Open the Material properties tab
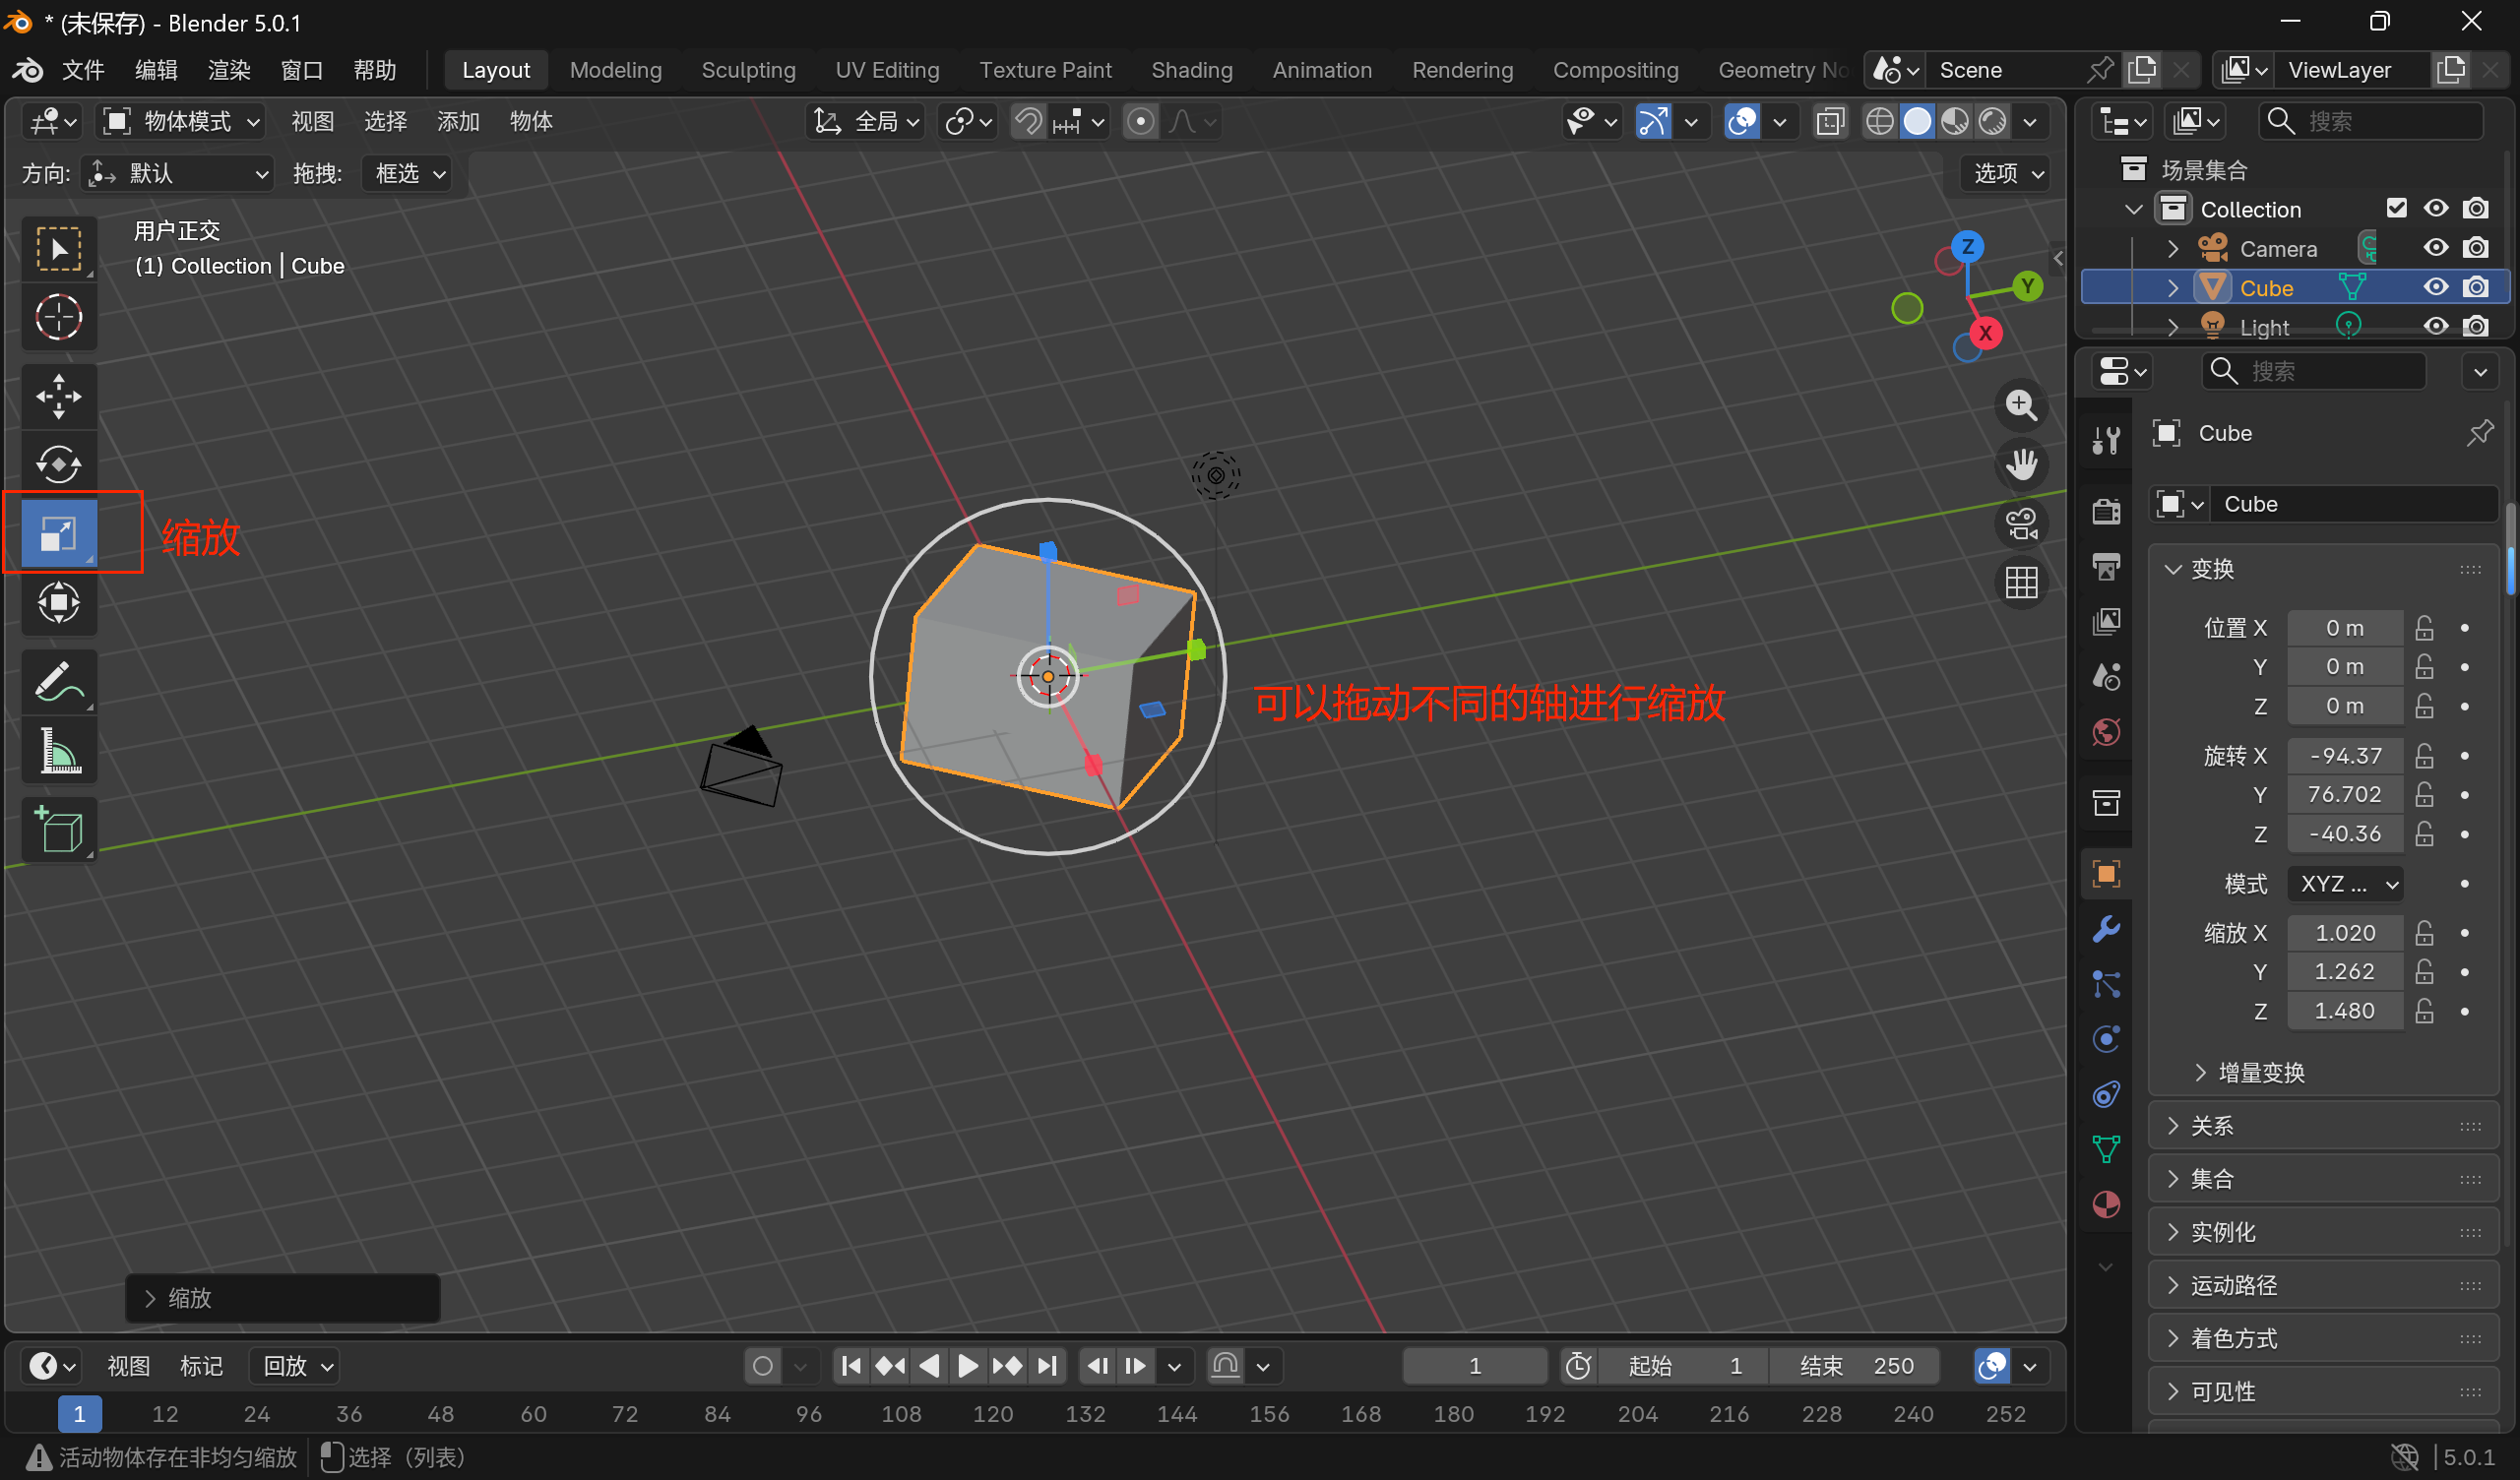2520x1480 pixels. pos(2106,1204)
